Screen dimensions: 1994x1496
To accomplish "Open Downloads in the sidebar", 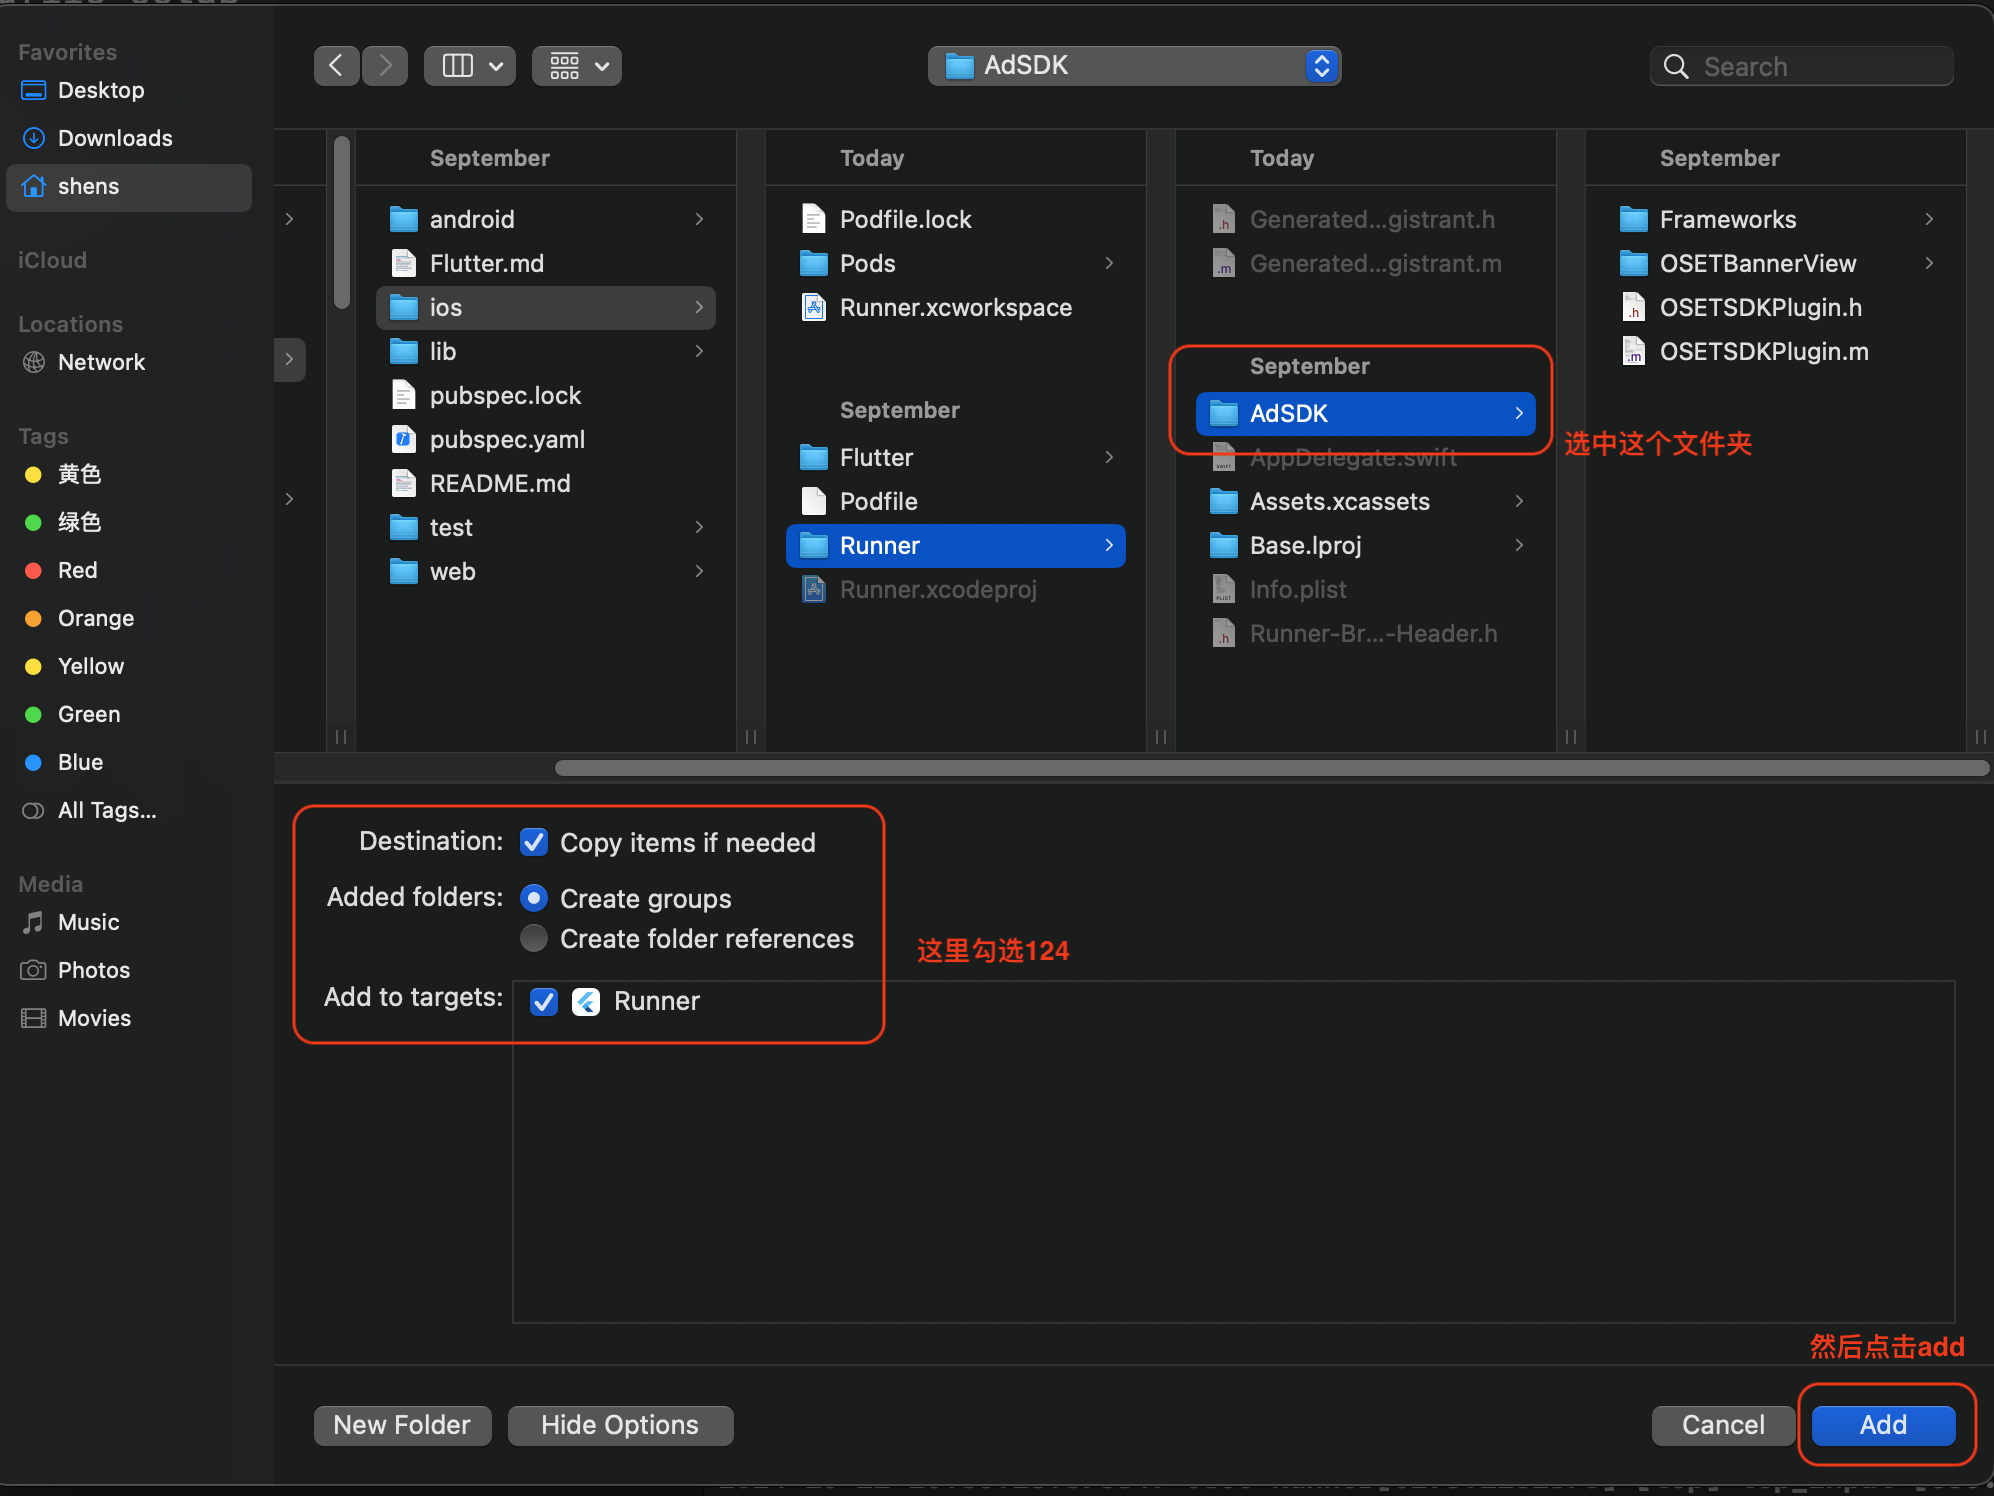I will 115,138.
